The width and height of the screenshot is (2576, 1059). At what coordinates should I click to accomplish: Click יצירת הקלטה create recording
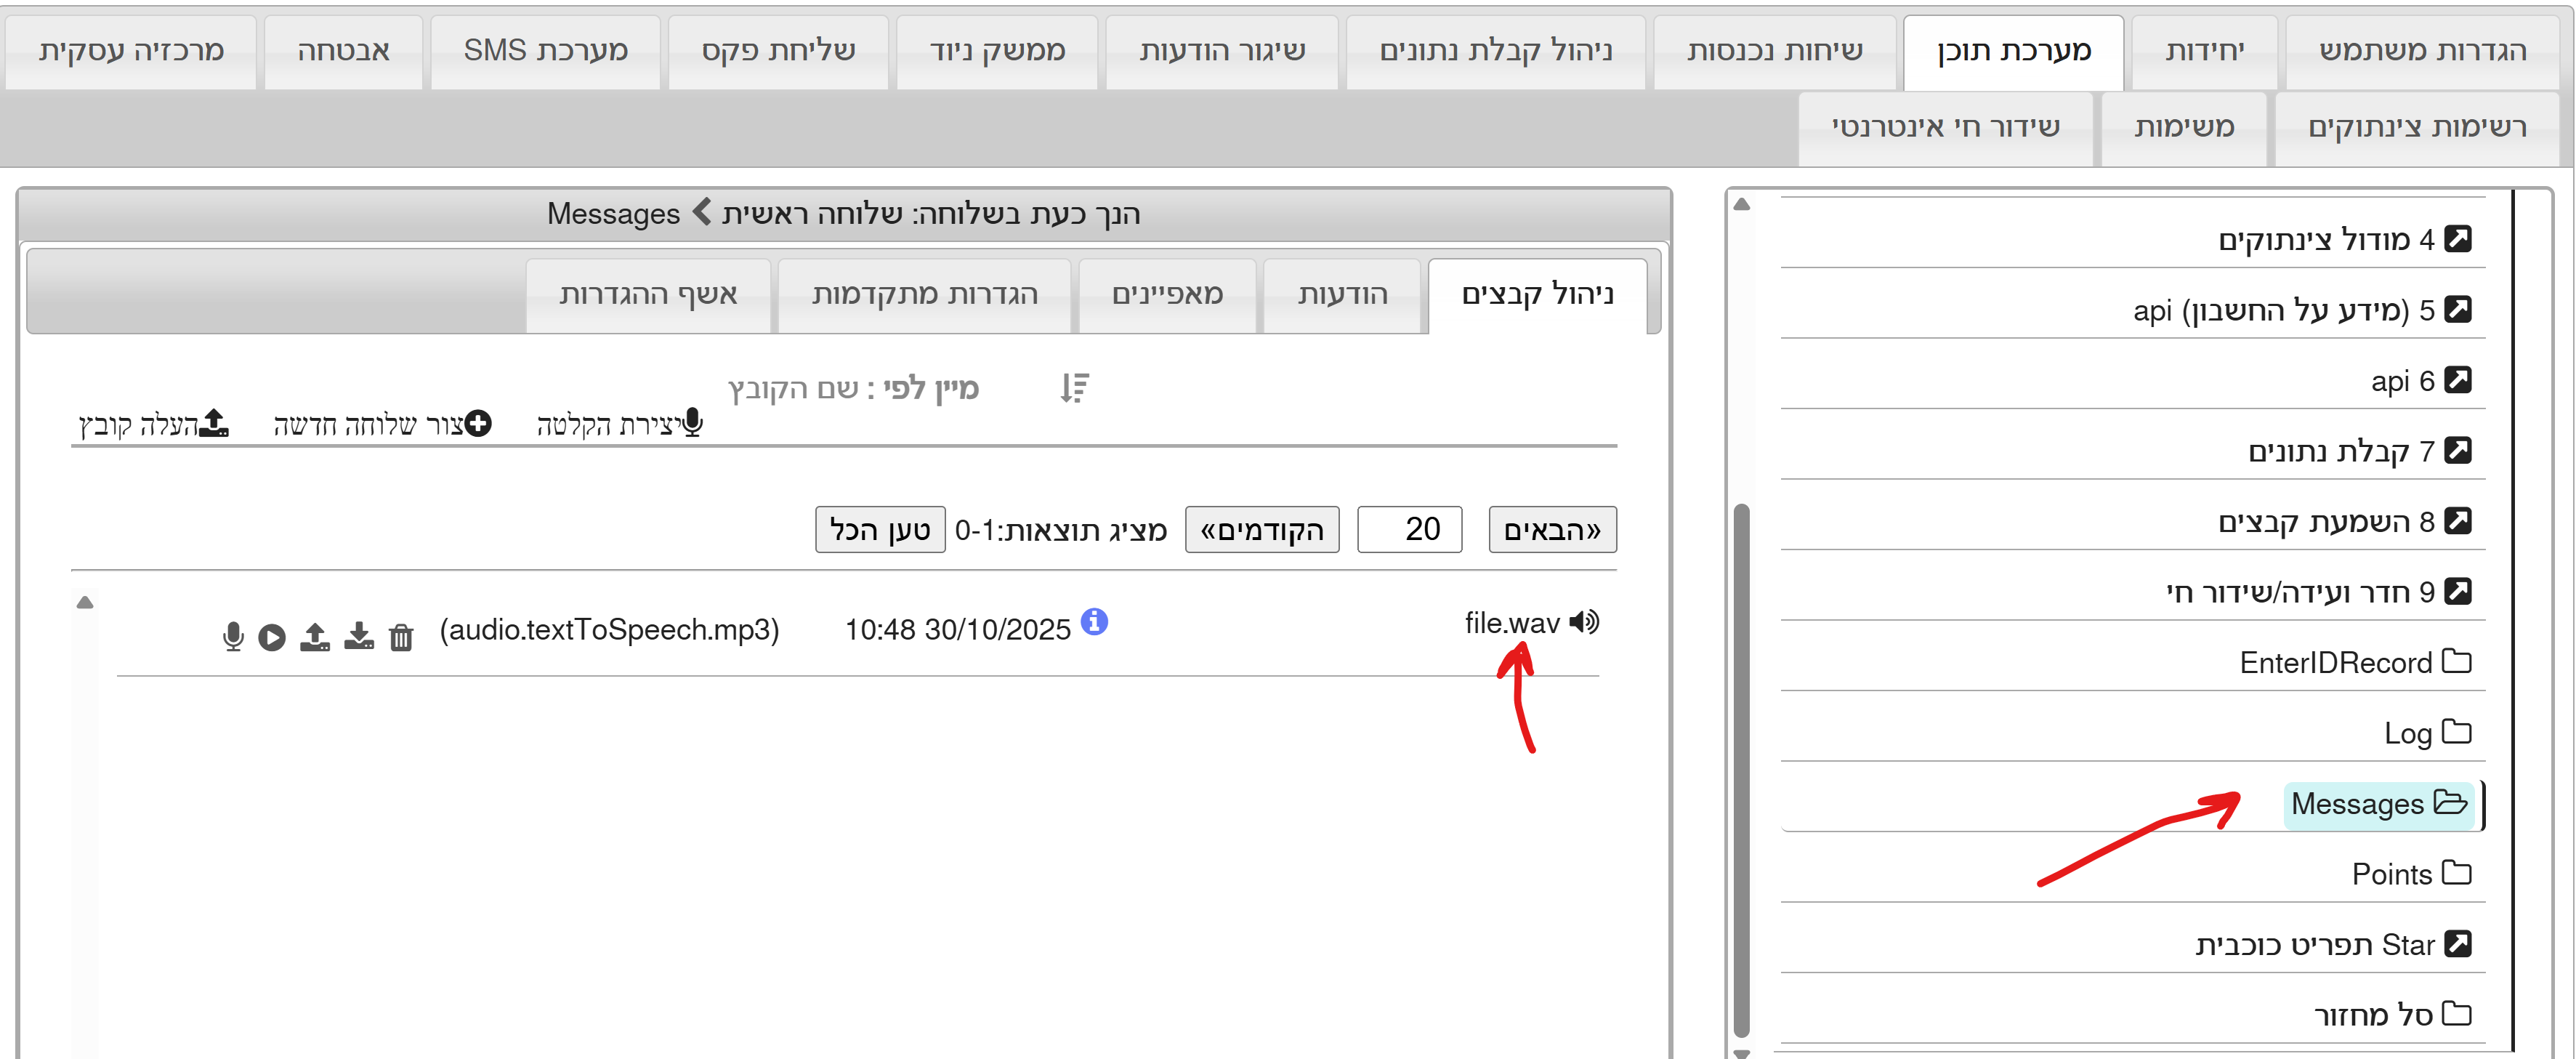[619, 424]
